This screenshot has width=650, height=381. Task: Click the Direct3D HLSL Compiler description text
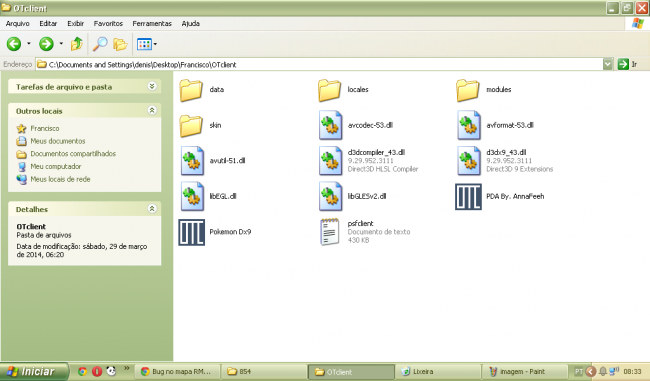pyautogui.click(x=383, y=169)
